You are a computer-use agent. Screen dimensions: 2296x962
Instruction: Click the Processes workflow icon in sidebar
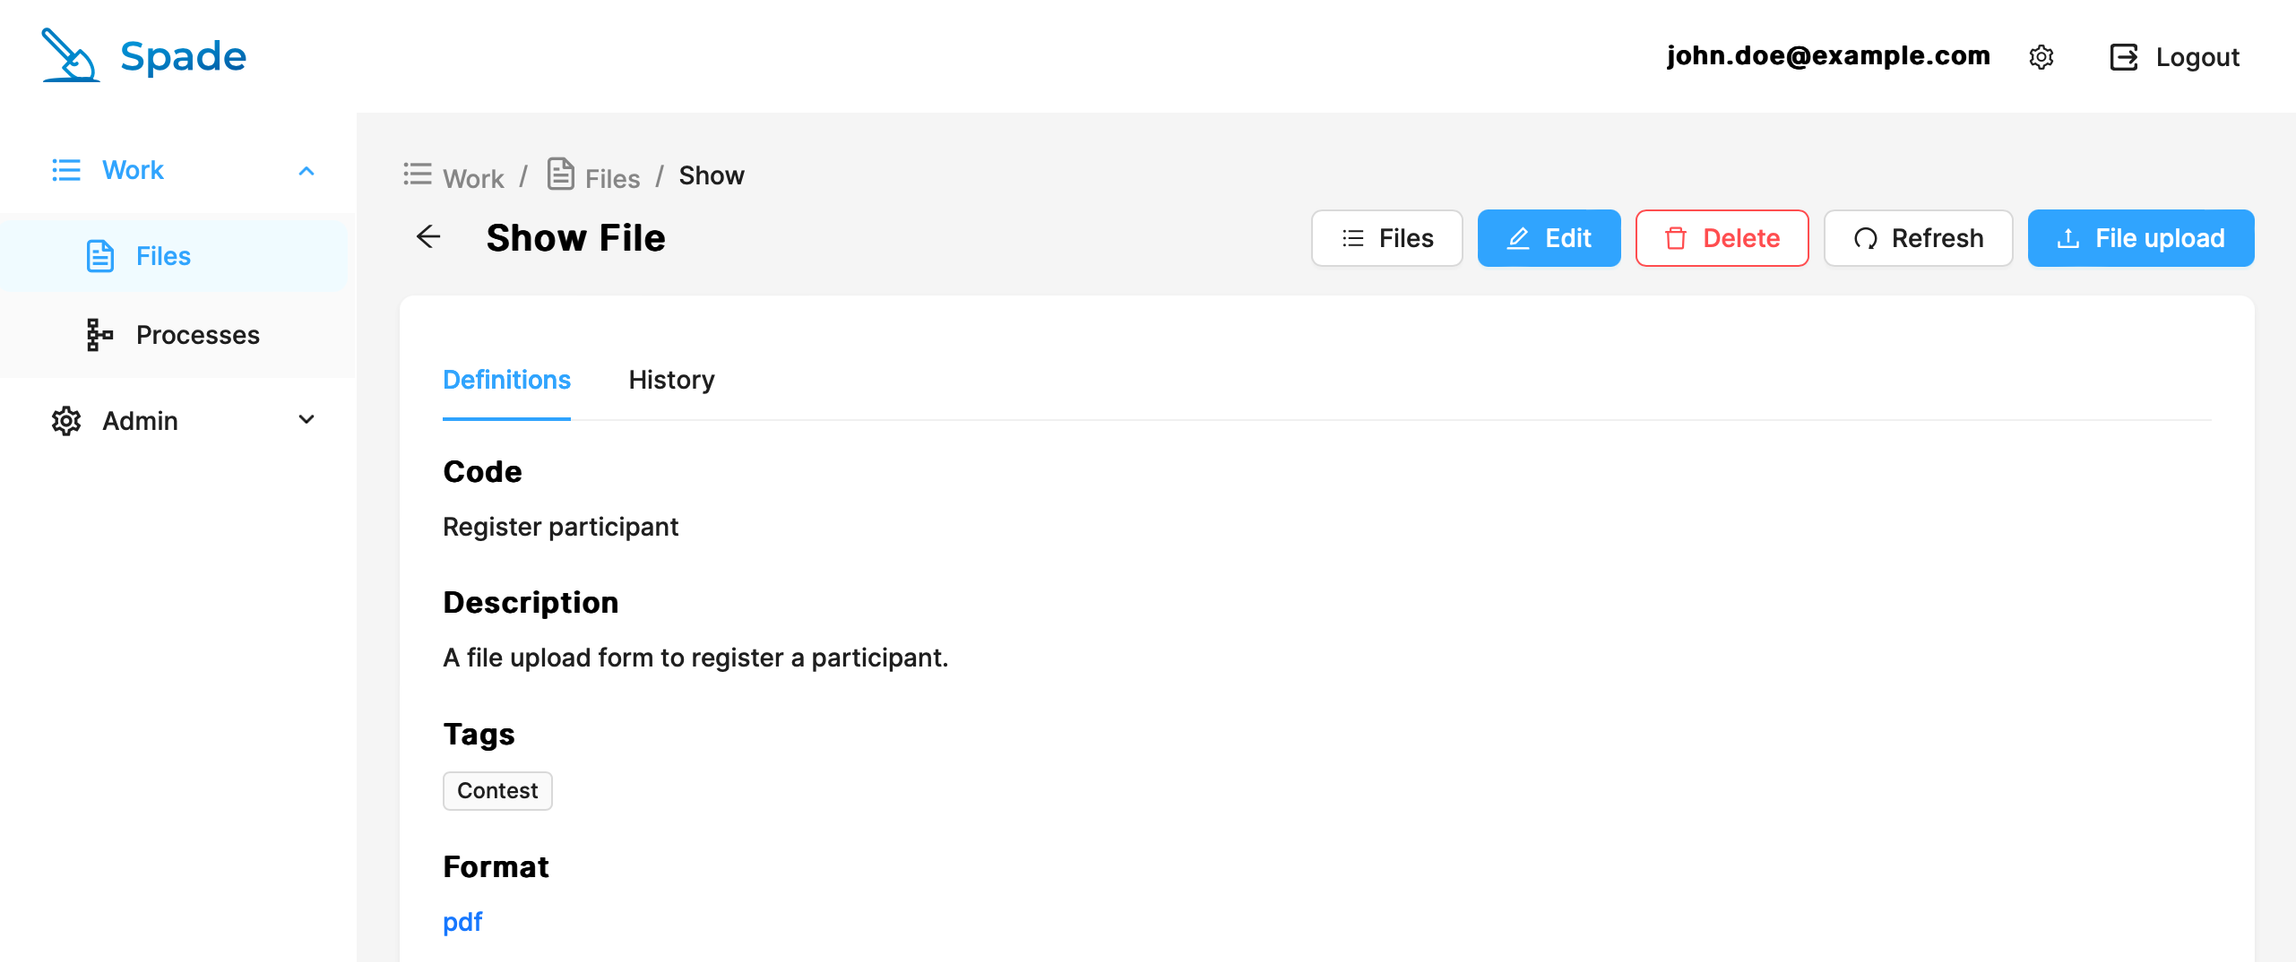pos(100,335)
